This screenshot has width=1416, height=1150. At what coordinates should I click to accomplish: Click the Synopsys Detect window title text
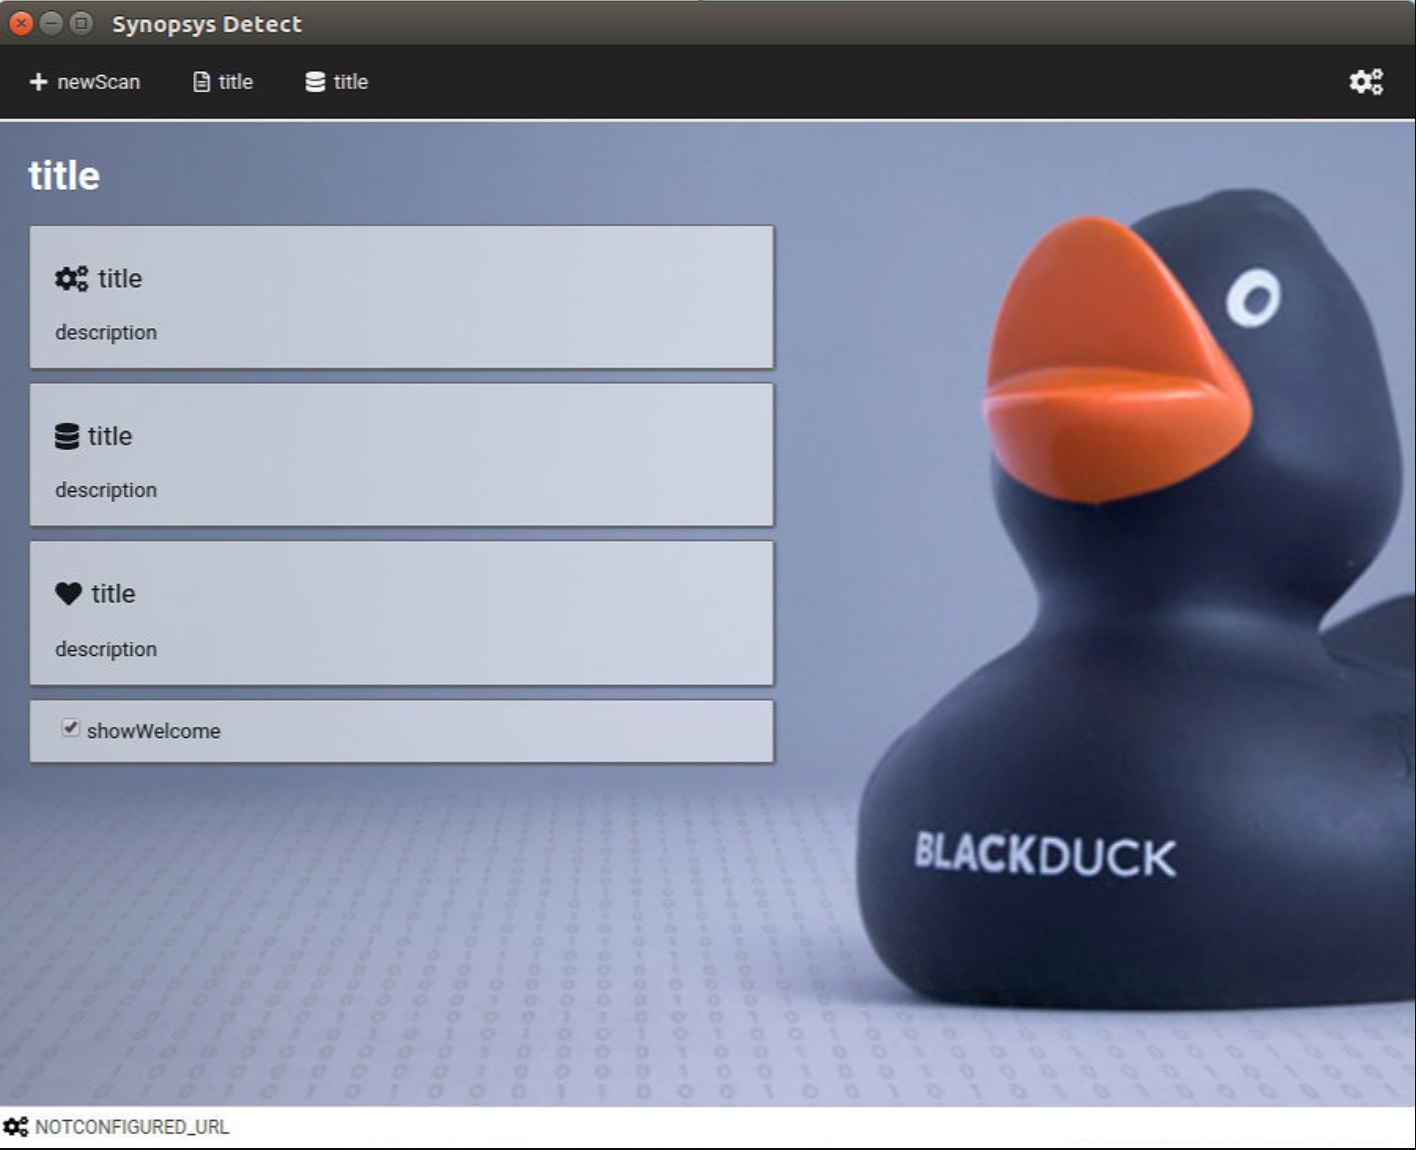[206, 24]
